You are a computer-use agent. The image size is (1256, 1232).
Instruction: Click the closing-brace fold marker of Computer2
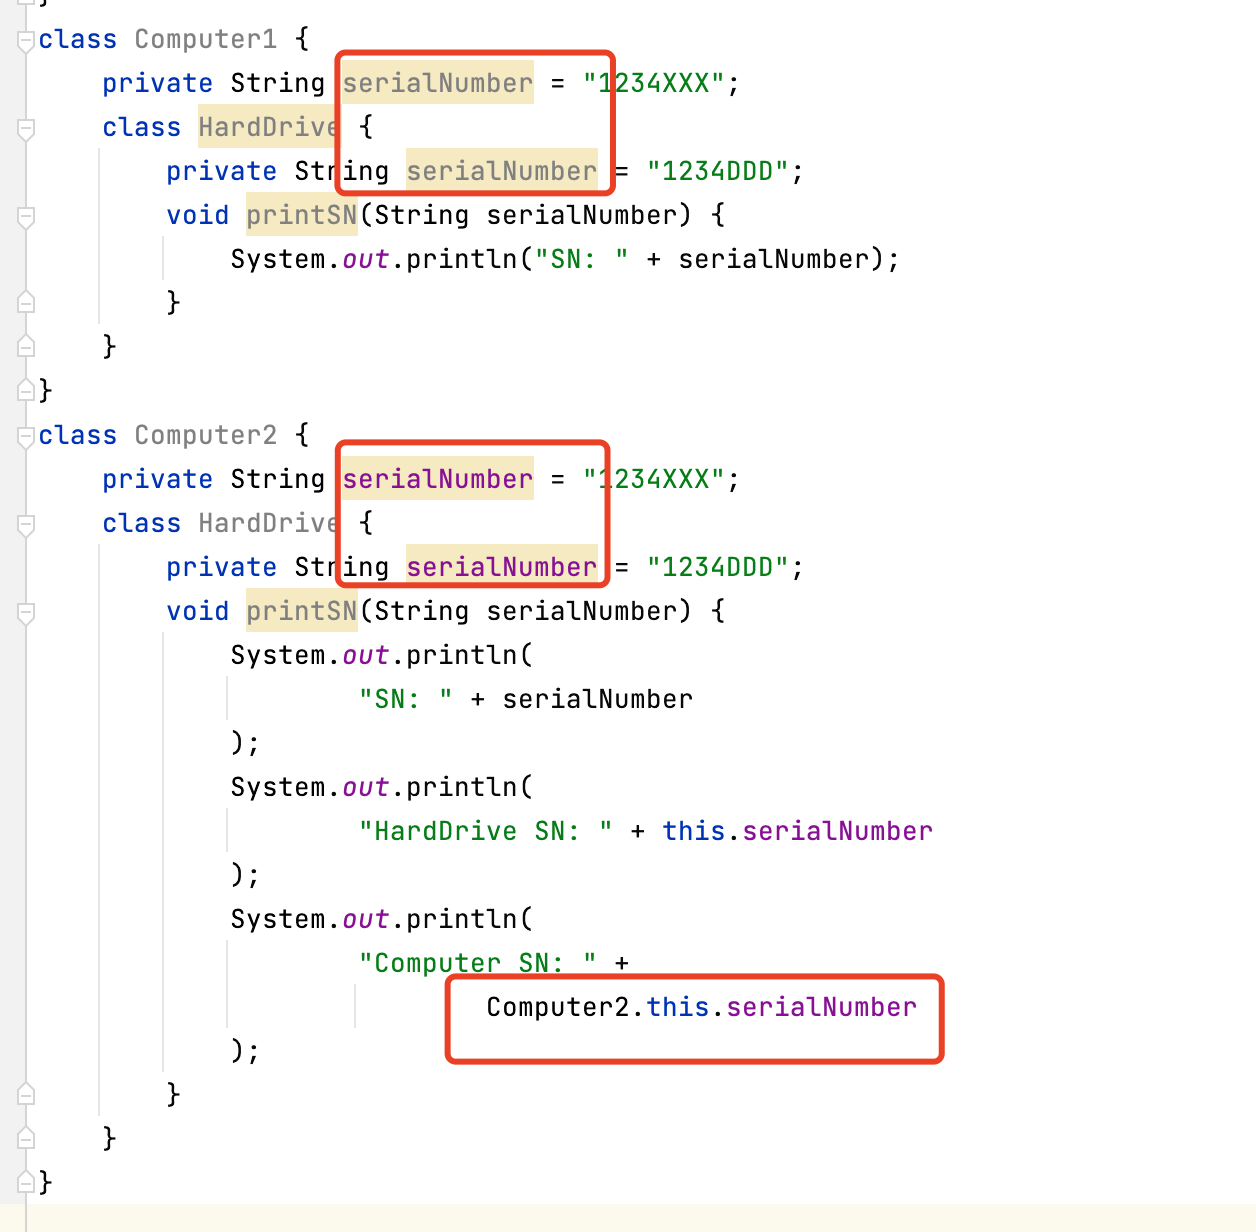click(x=26, y=1182)
